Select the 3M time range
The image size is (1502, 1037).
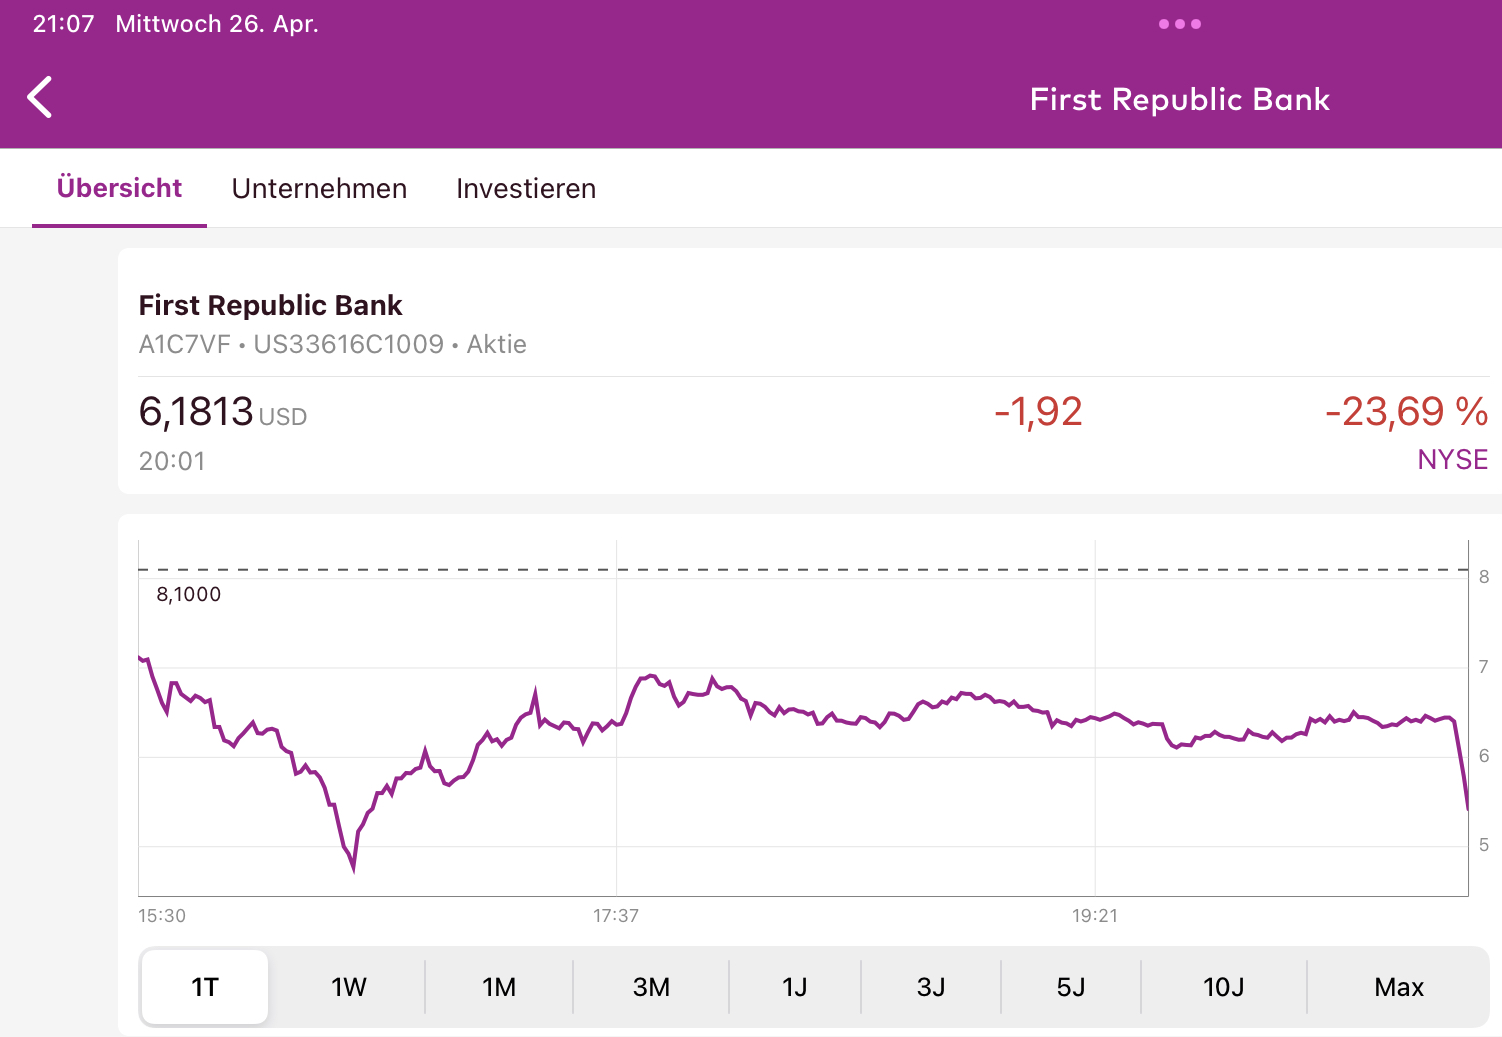point(651,987)
